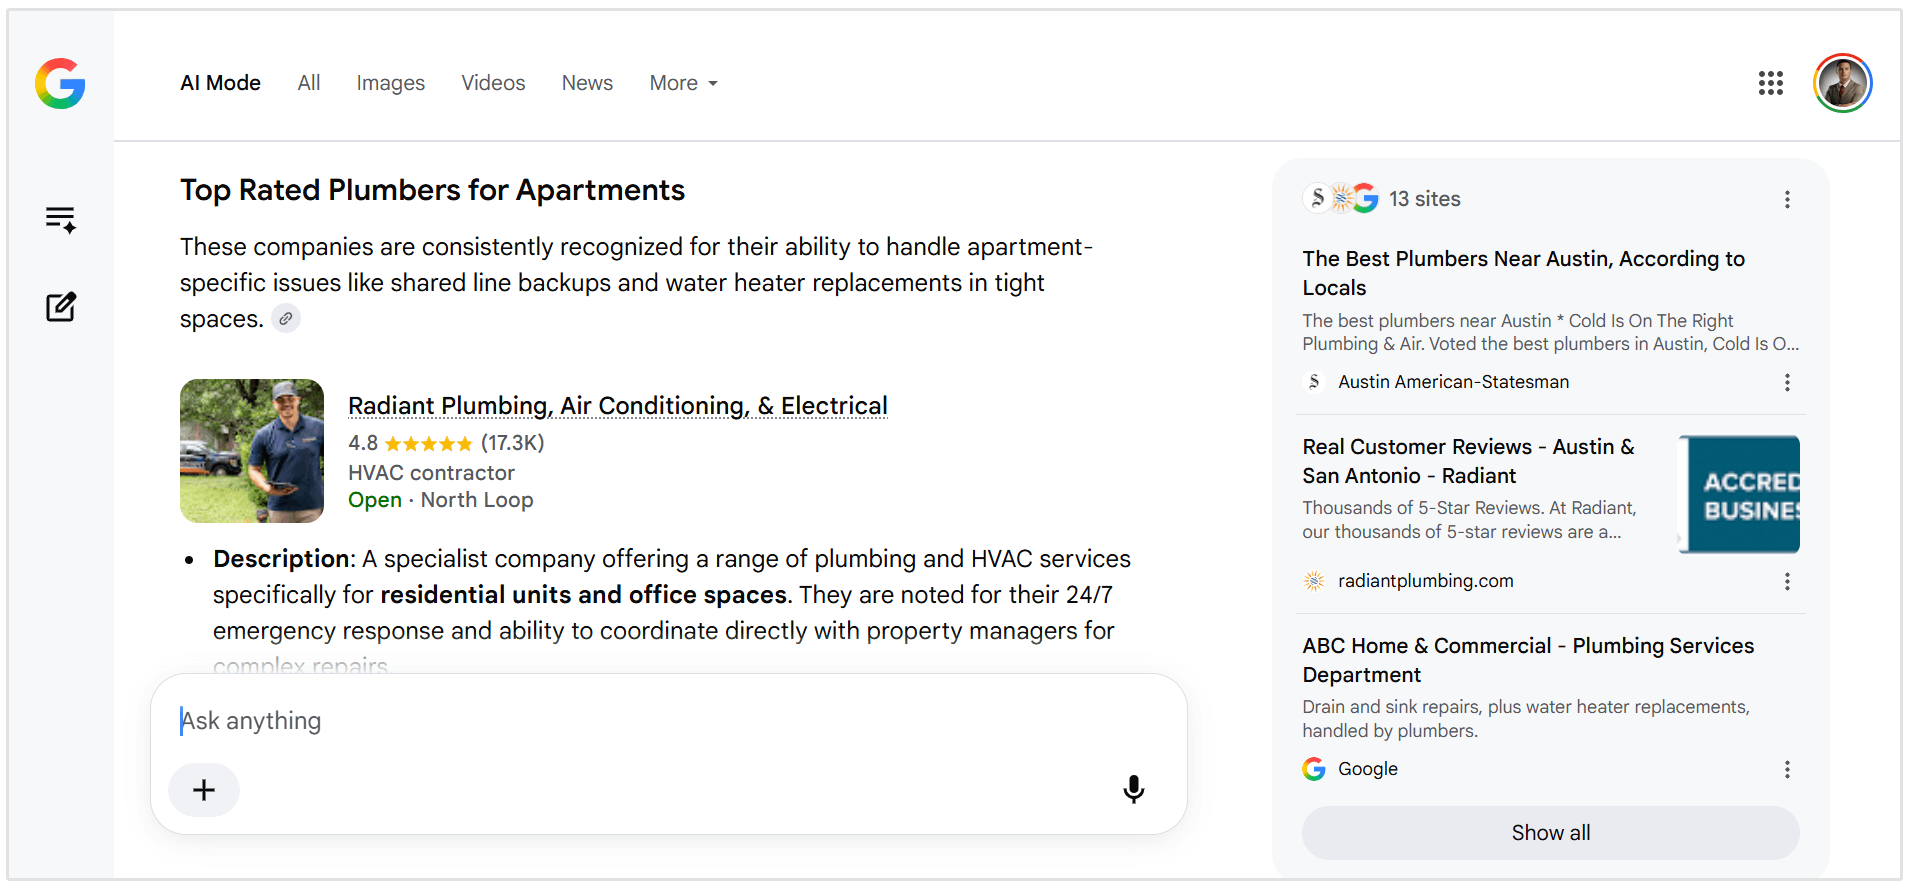Viewport: 1910px width, 890px height.
Task: Open 'ABC Home & Commercial - Plumbing Services' result
Action: 1528,660
